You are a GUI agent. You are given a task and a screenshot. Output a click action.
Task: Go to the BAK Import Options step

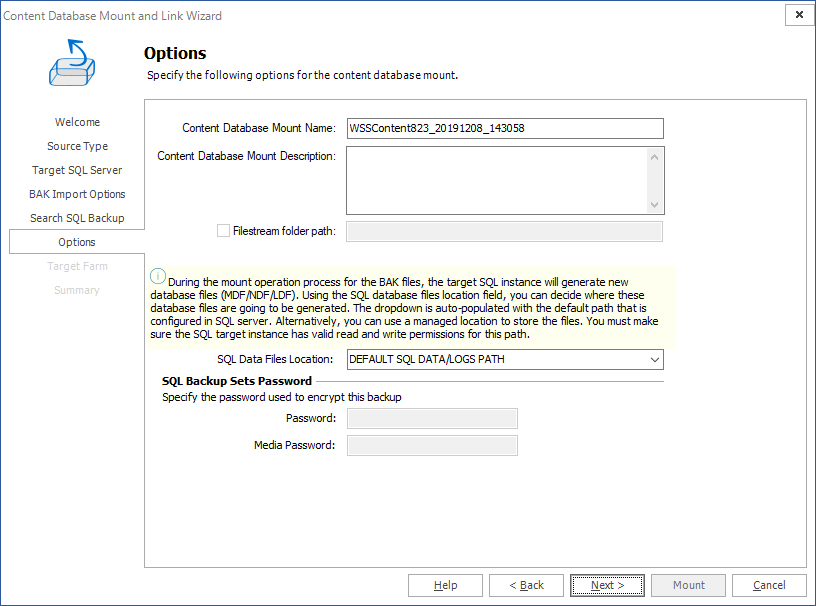pyautogui.click(x=77, y=194)
